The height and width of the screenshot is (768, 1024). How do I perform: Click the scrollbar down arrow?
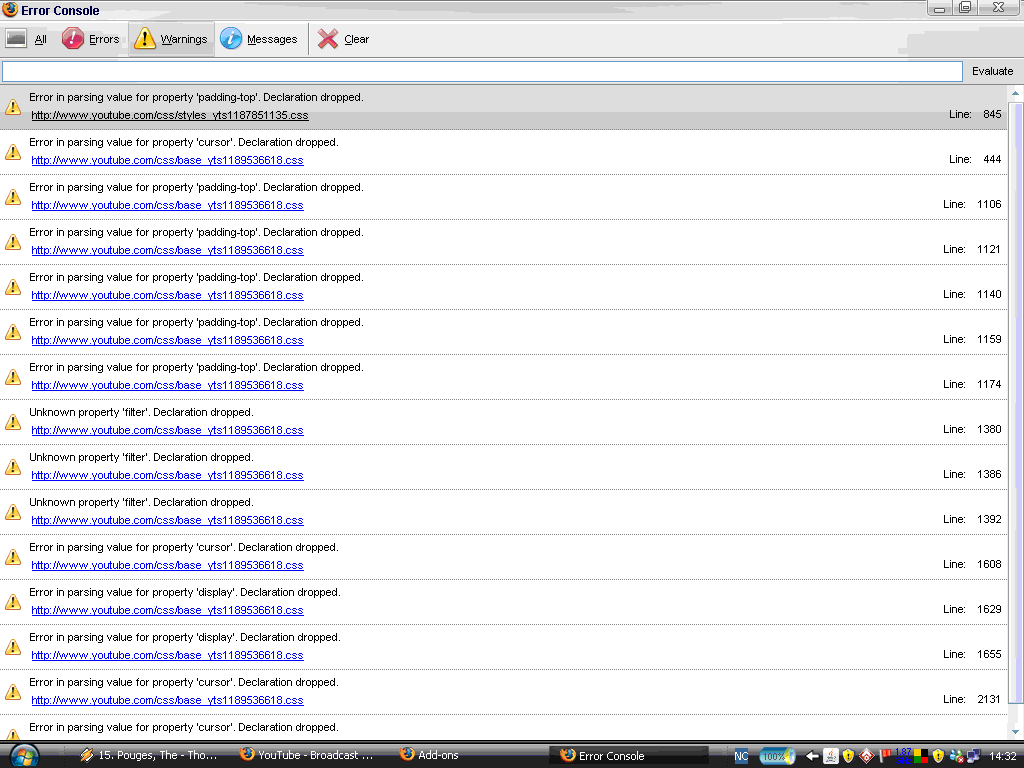click(1016, 732)
